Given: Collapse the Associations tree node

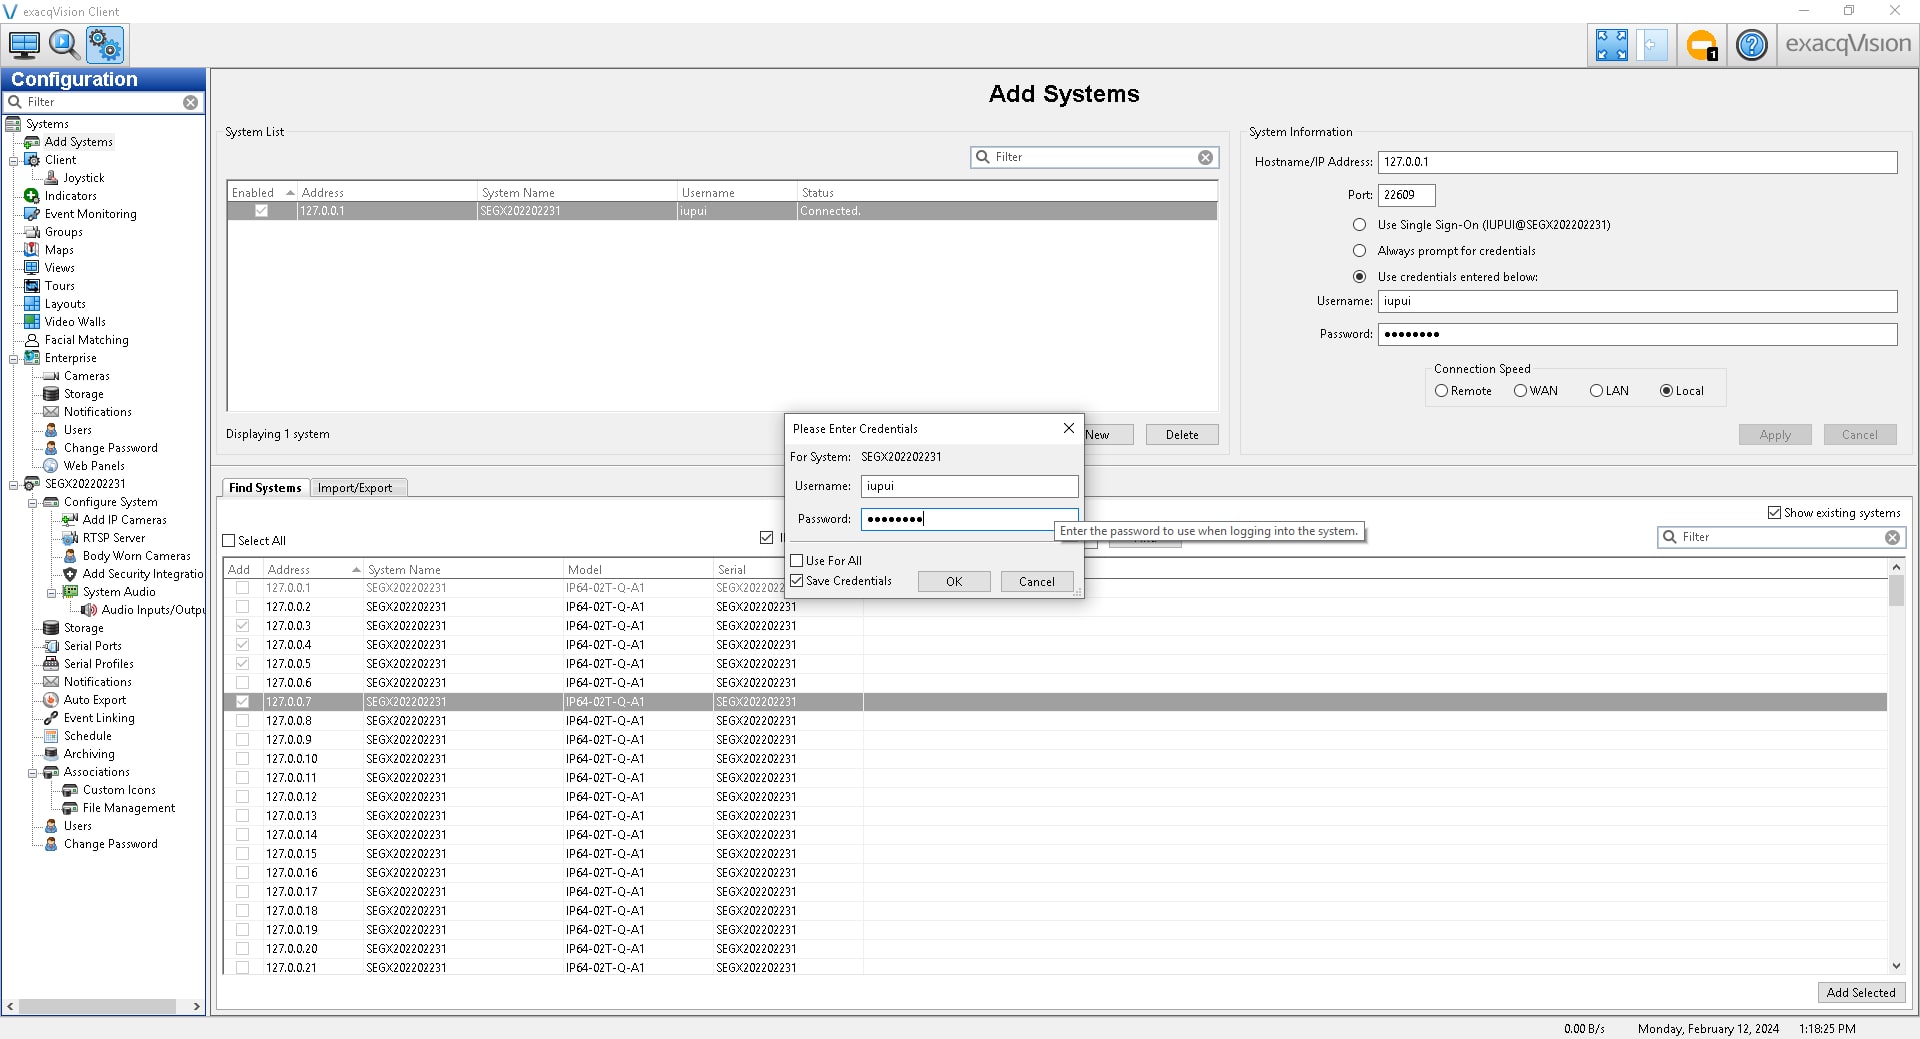Looking at the screenshot, I should (x=32, y=772).
